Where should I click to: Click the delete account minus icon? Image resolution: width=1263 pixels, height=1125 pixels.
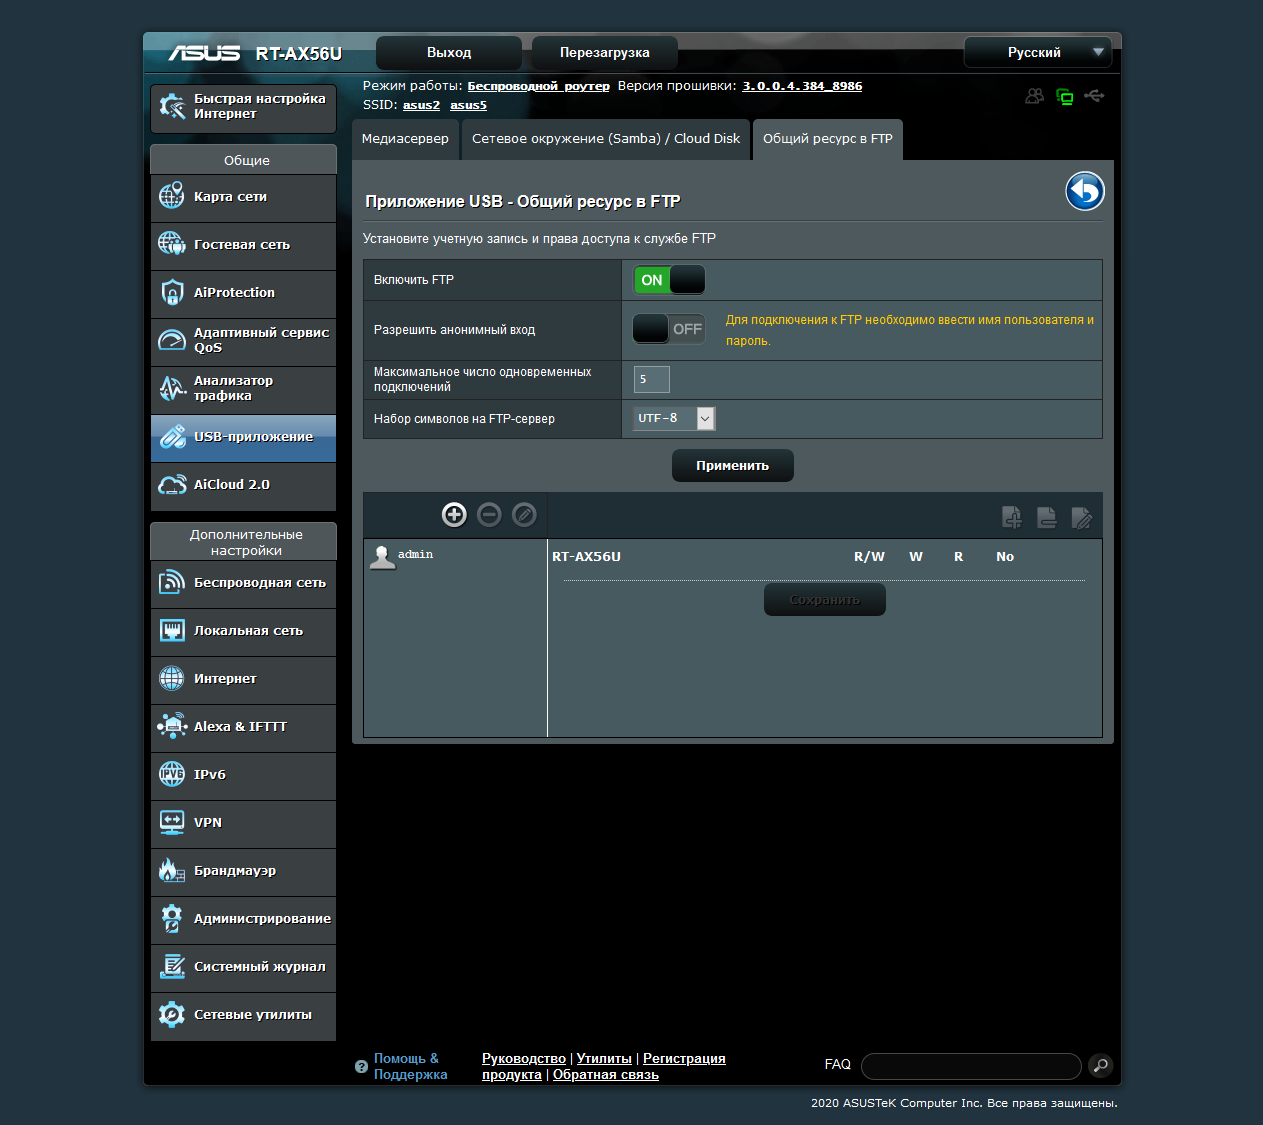[x=489, y=514]
